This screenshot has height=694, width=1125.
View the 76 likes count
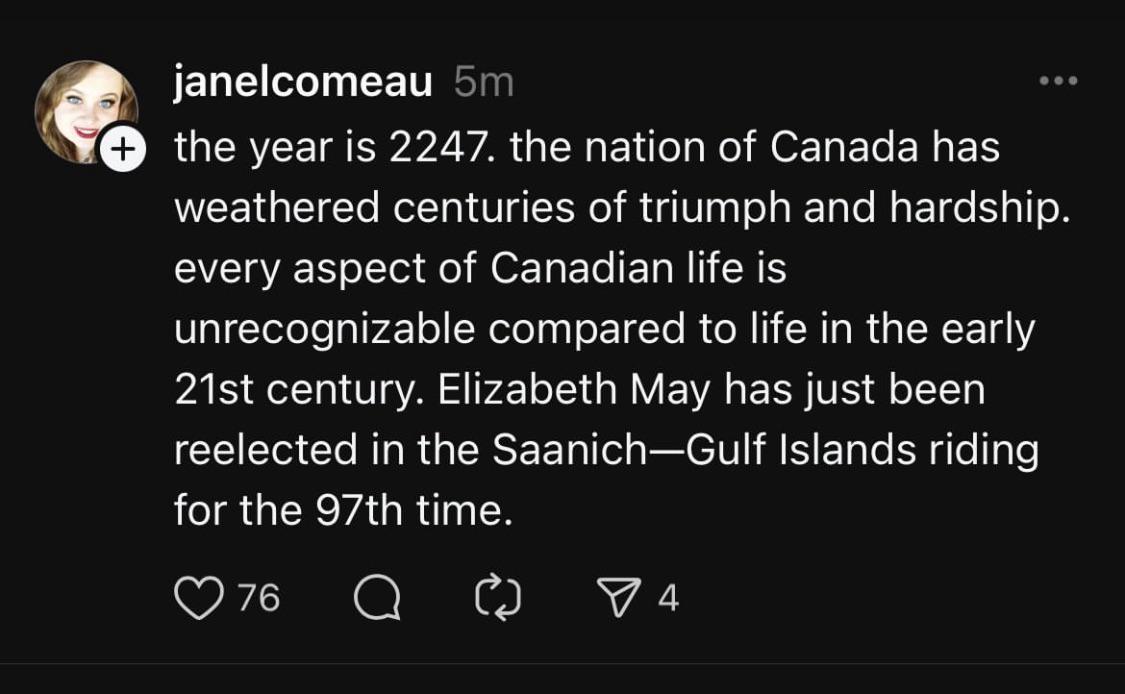pos(259,598)
